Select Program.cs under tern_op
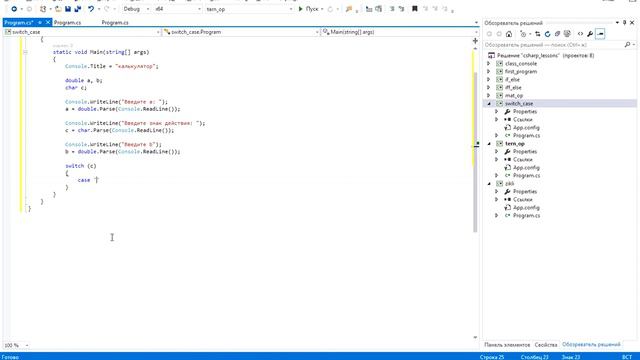640x360 pixels. click(x=527, y=176)
